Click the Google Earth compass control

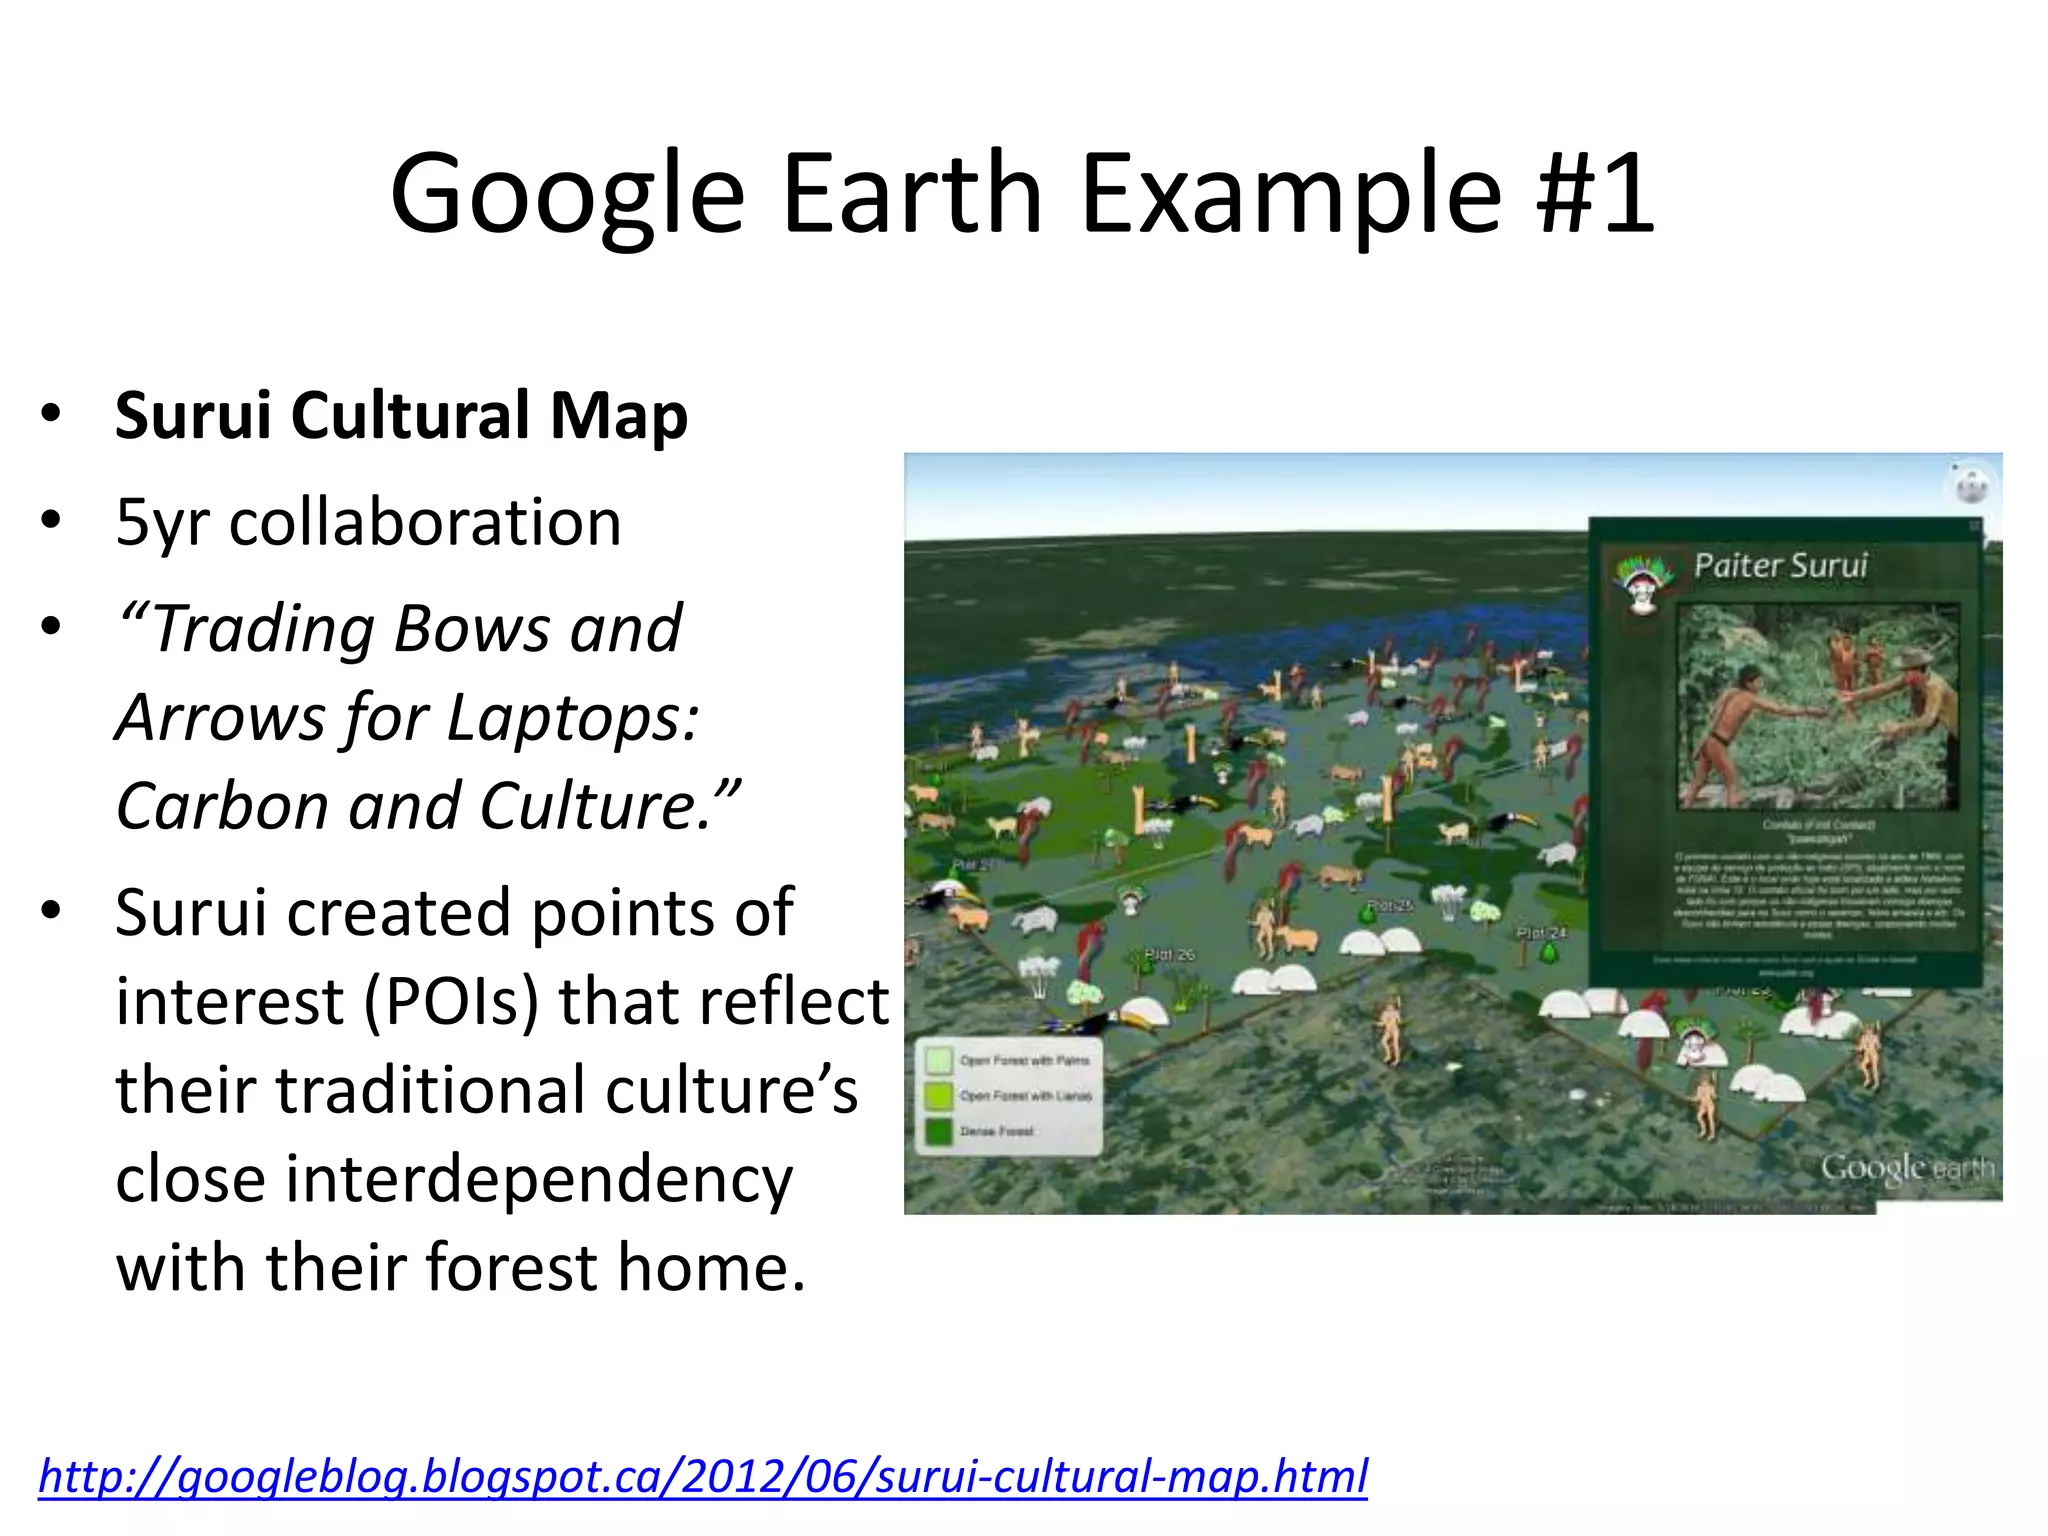[x=1970, y=486]
